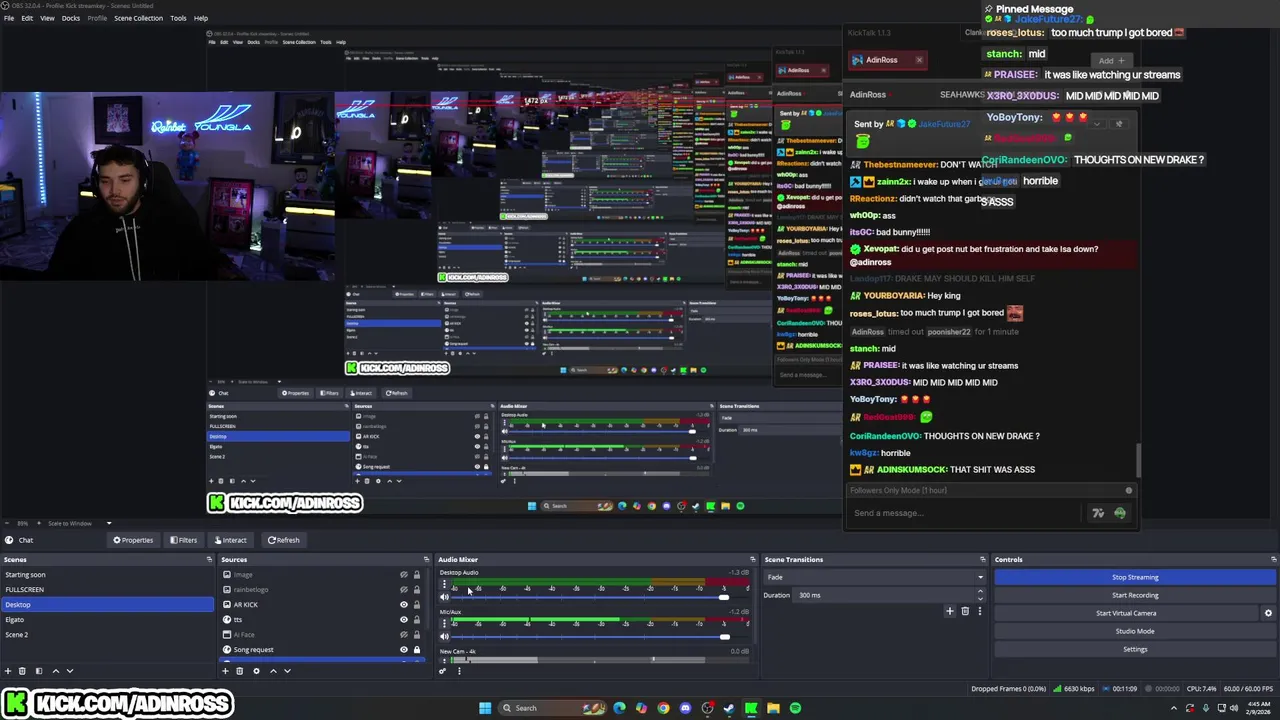
Task: Move selected source up
Action: [273, 671]
